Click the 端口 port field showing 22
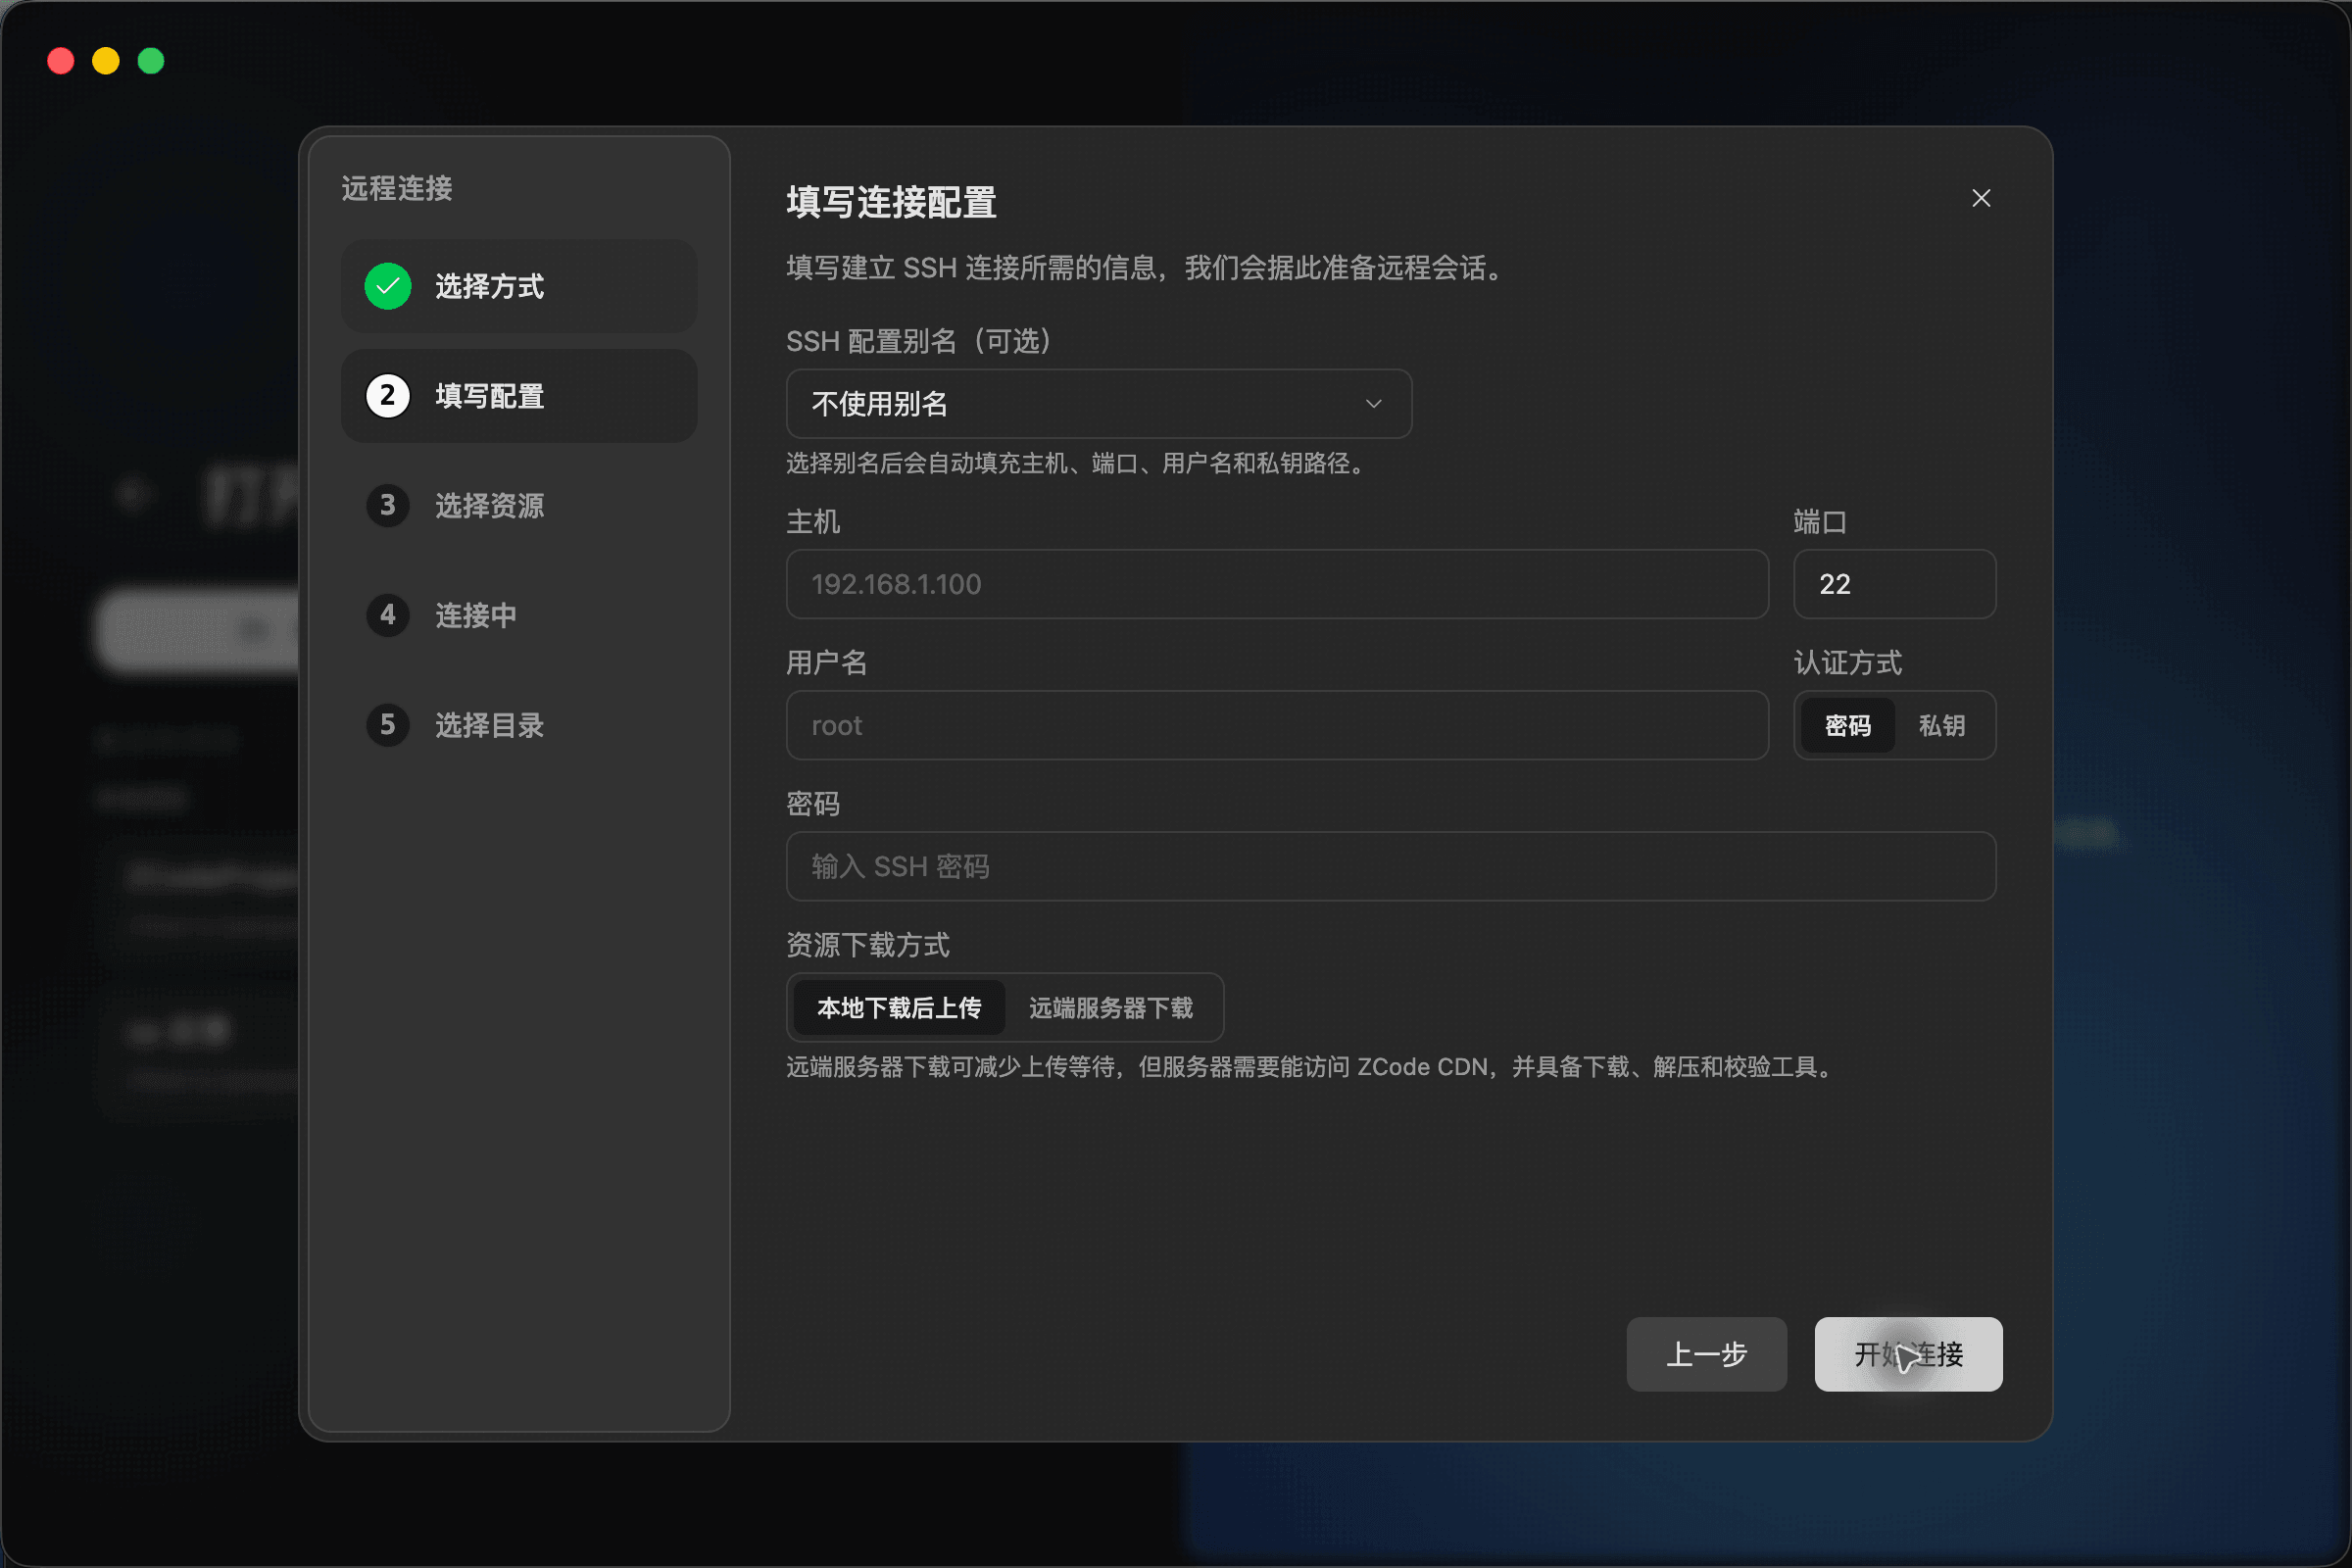The height and width of the screenshot is (1568, 2352). tap(1894, 584)
